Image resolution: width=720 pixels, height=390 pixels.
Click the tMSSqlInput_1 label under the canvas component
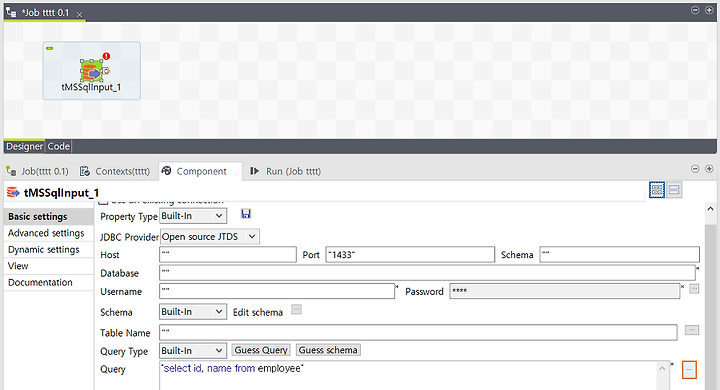pos(91,87)
